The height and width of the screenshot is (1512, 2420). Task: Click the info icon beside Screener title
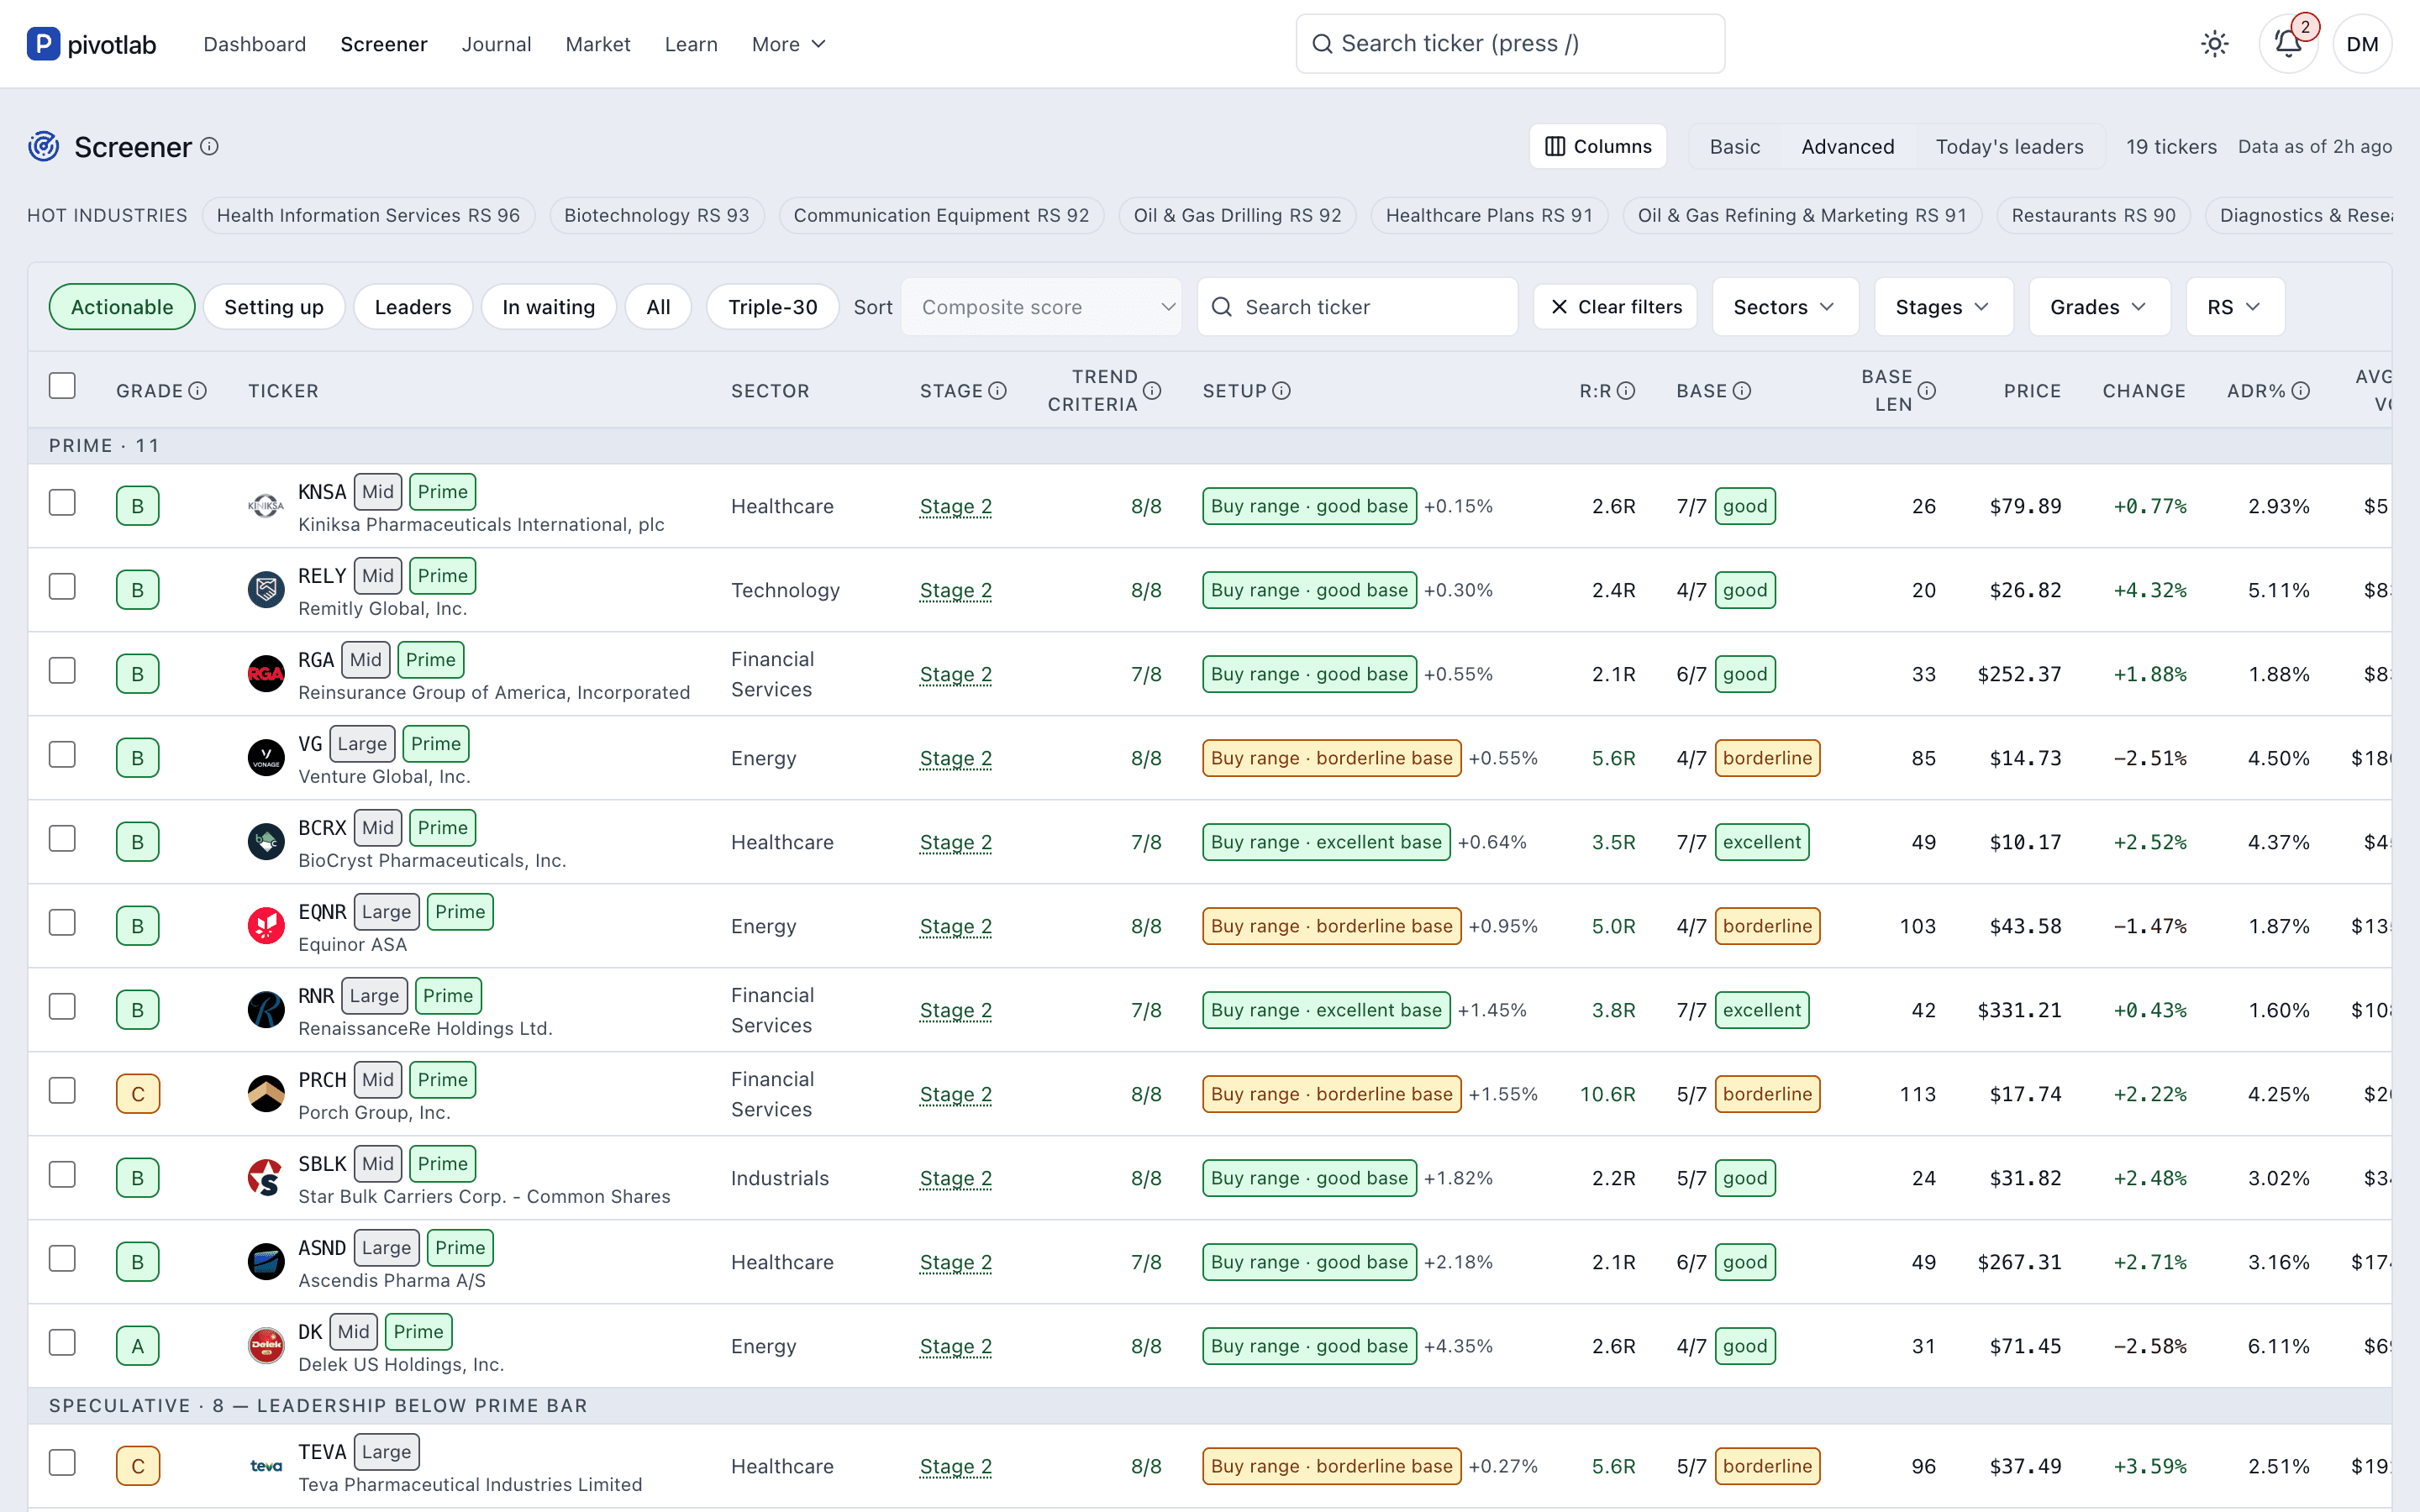point(209,146)
